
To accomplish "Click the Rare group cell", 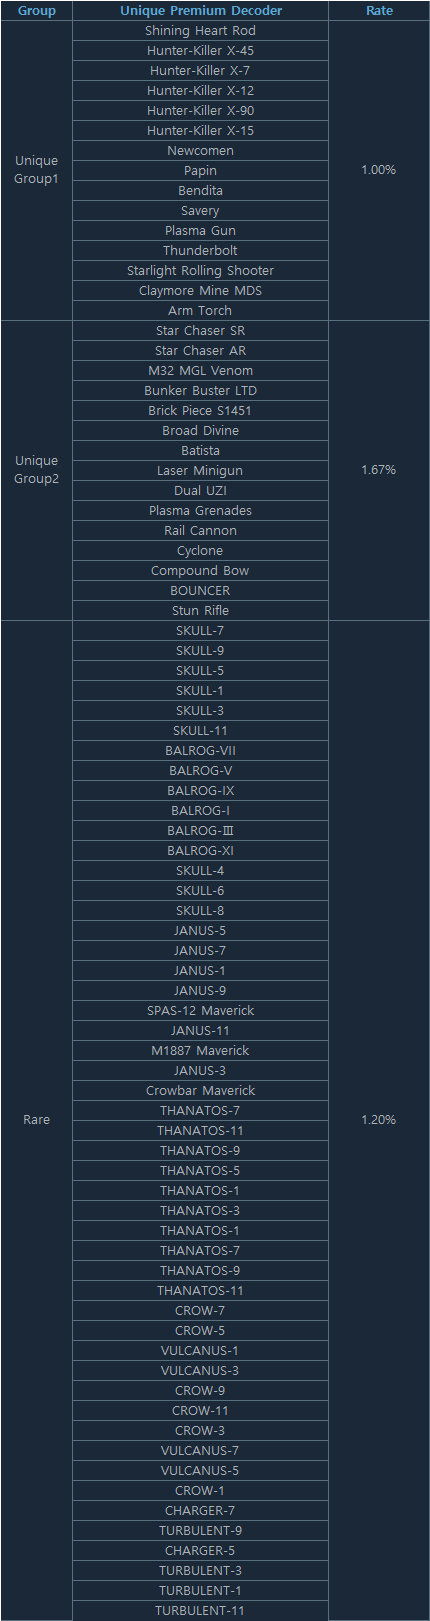I will point(36,1120).
